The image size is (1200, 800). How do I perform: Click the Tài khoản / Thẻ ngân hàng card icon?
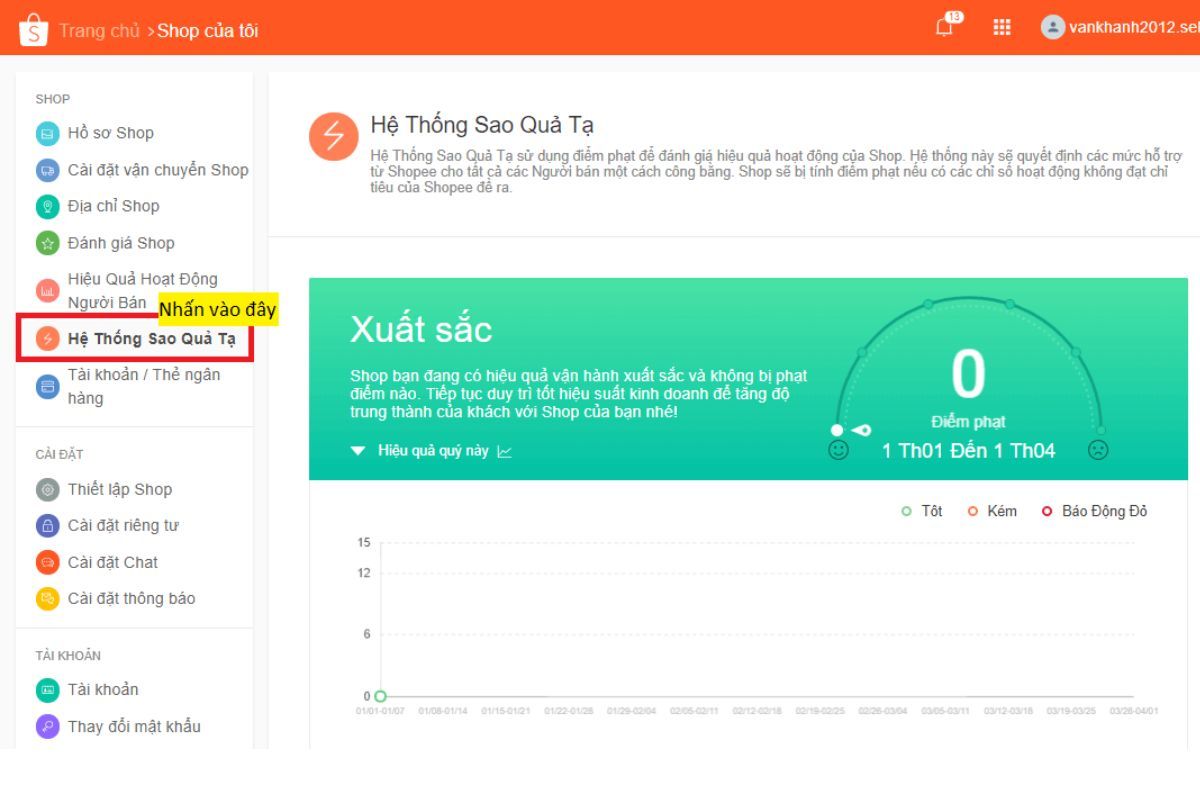coord(48,386)
